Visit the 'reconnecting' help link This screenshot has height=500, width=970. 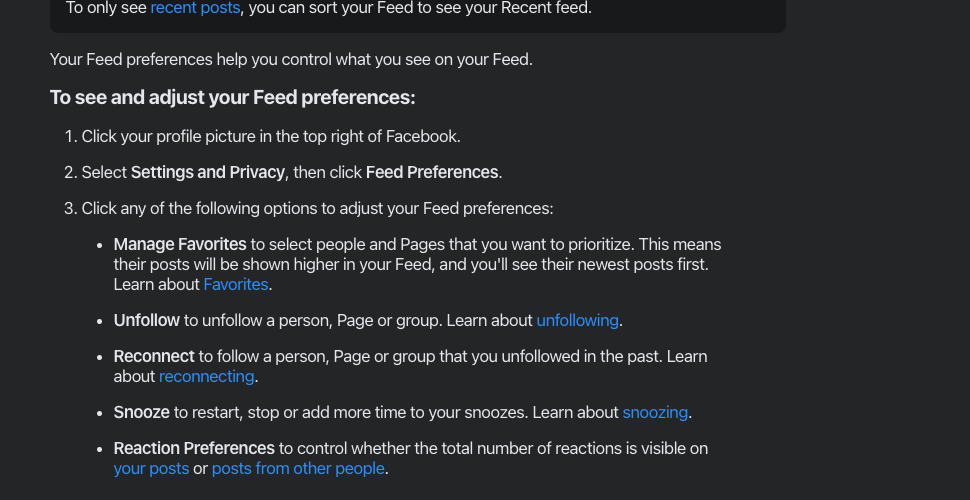point(207,376)
